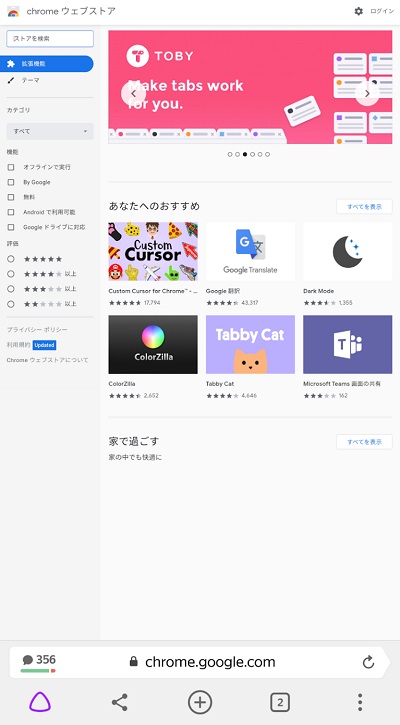Screen dimensions: 400x725
Task: Open a new tab with plus icon
Action: 200,702
